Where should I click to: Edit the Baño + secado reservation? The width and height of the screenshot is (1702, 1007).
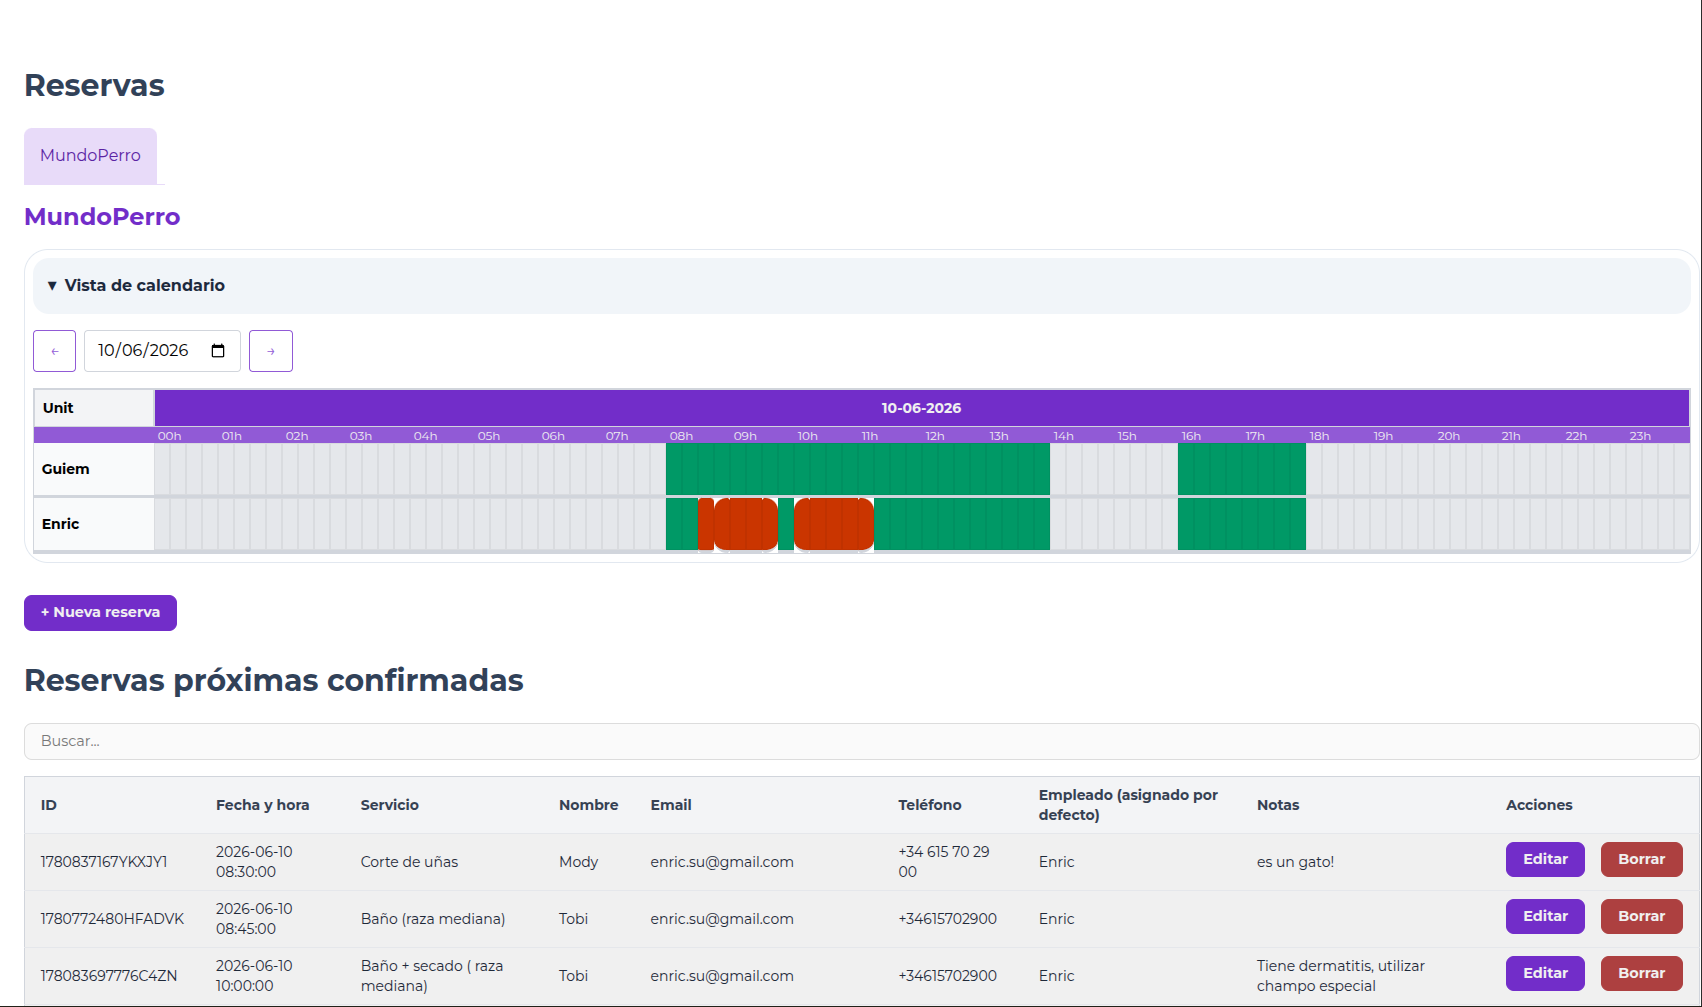pos(1545,973)
